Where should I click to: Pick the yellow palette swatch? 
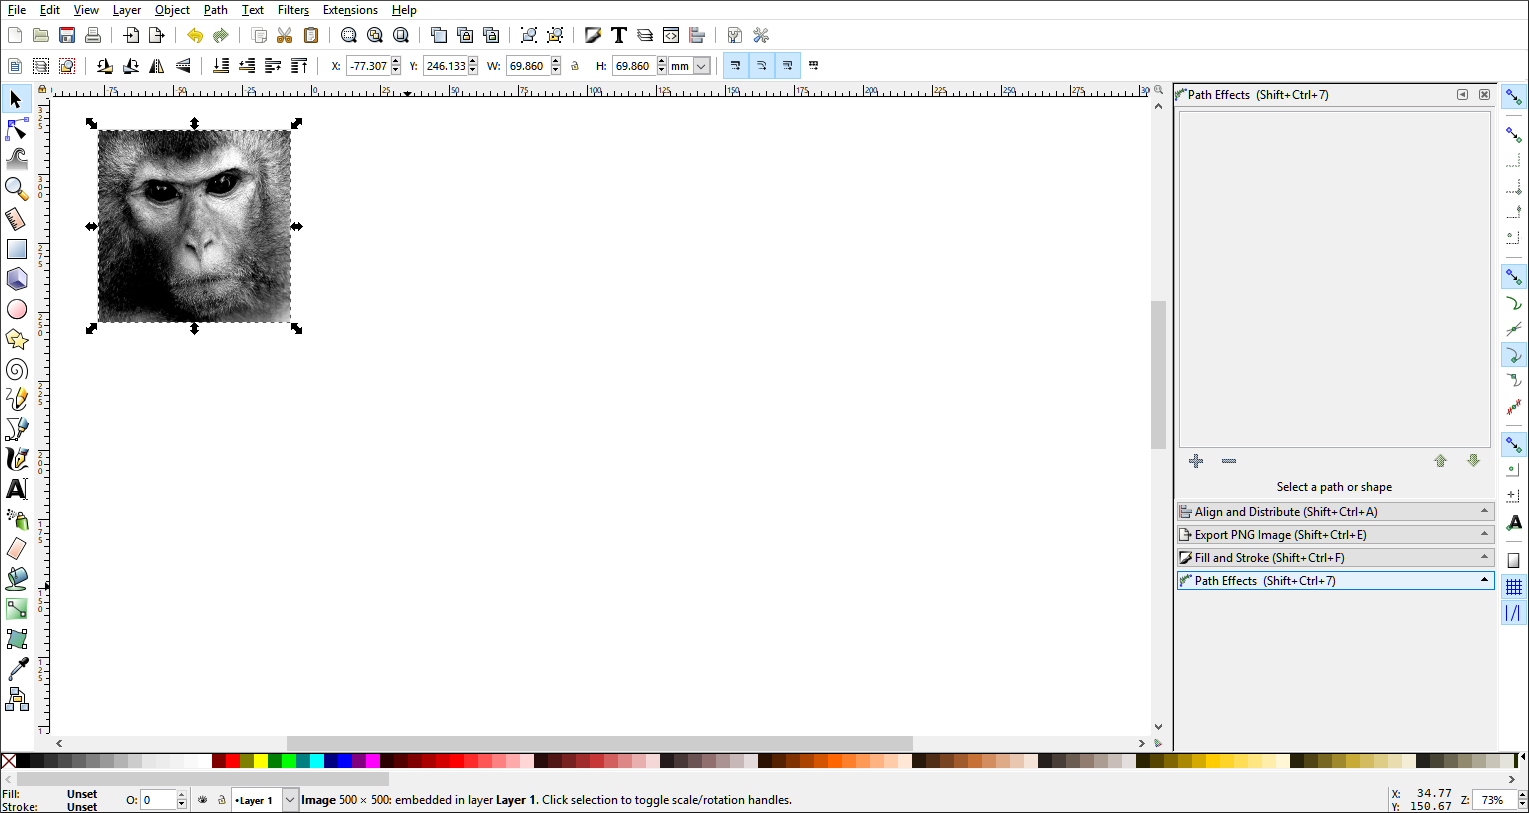click(260, 761)
